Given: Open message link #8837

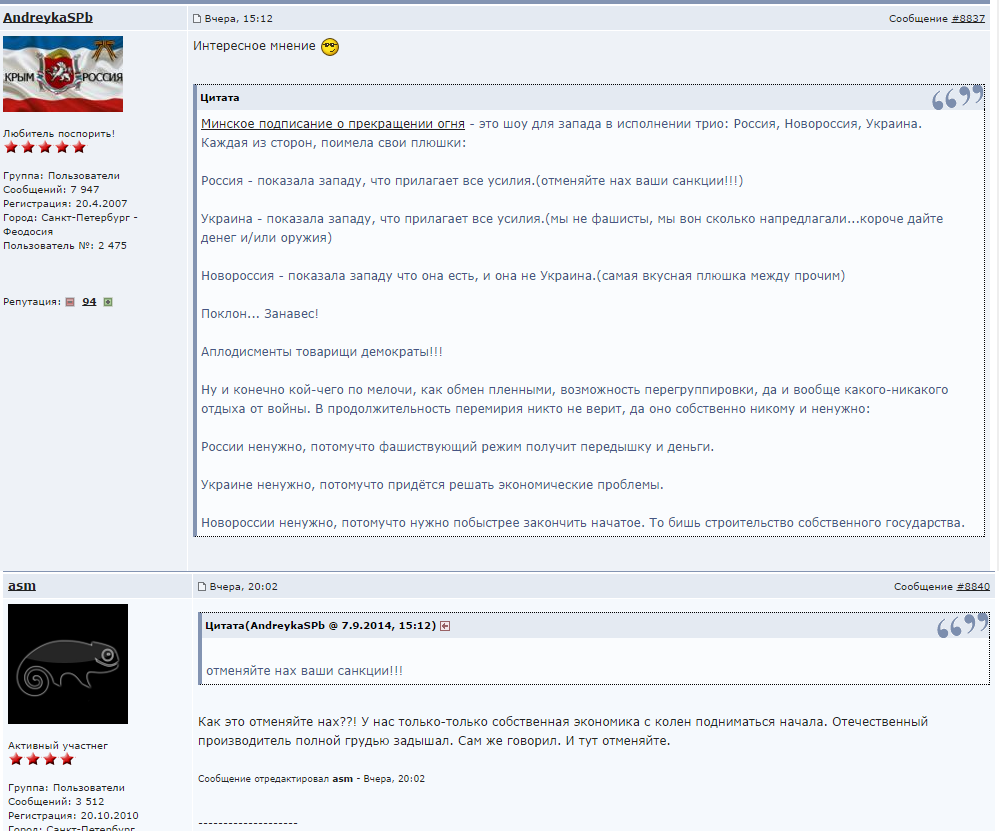Looking at the screenshot, I should [x=968, y=19].
